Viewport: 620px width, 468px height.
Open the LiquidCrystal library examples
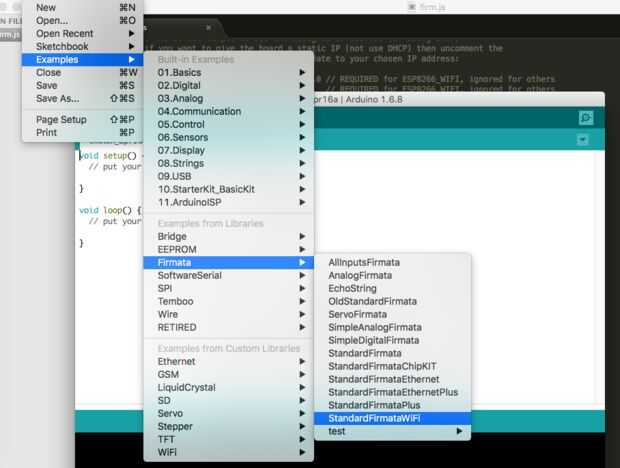pos(229,387)
